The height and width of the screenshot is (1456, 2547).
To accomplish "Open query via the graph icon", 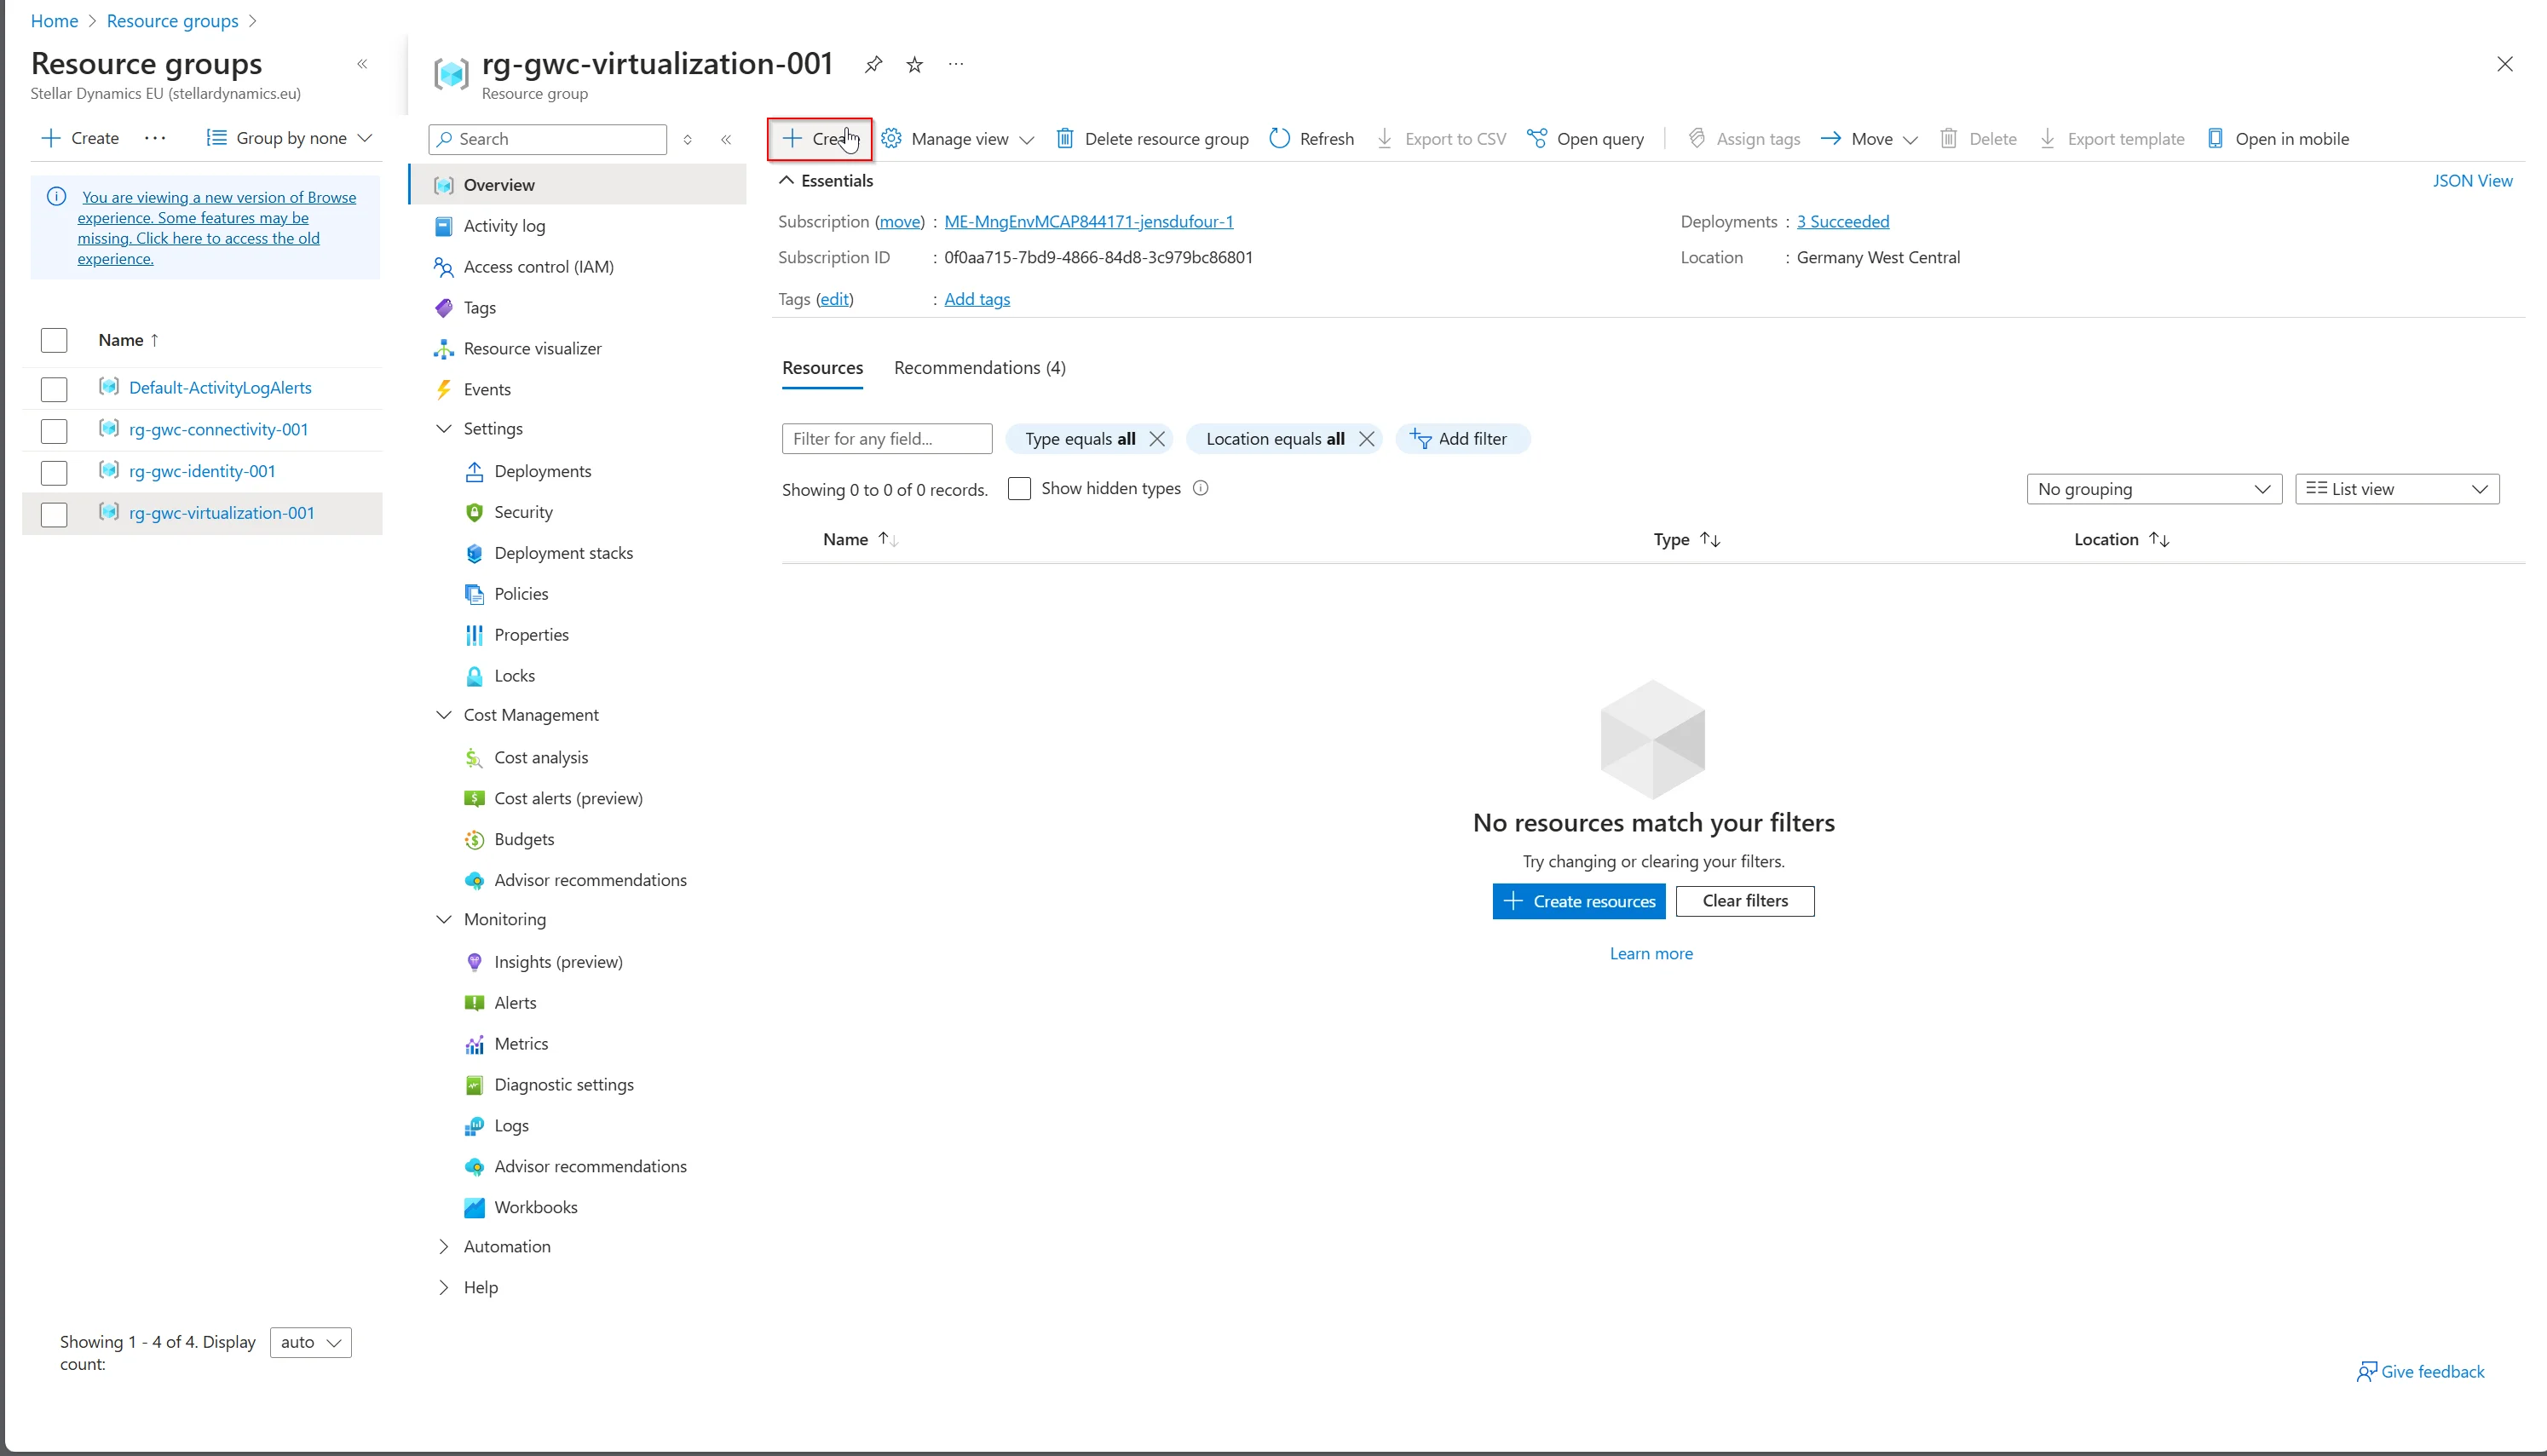I will coord(1537,139).
